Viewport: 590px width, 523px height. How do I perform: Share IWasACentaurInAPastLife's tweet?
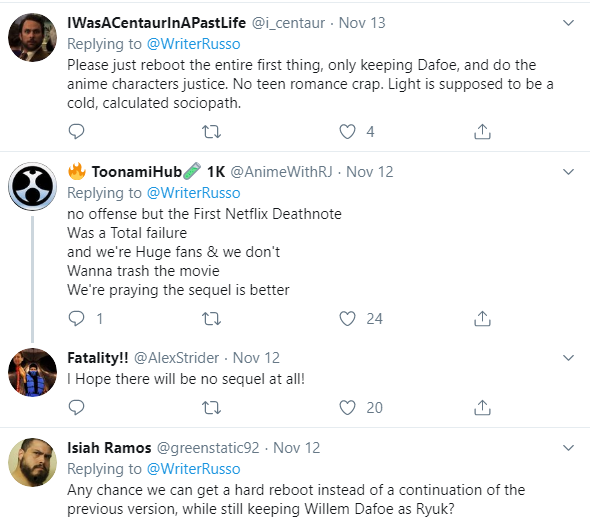click(482, 132)
